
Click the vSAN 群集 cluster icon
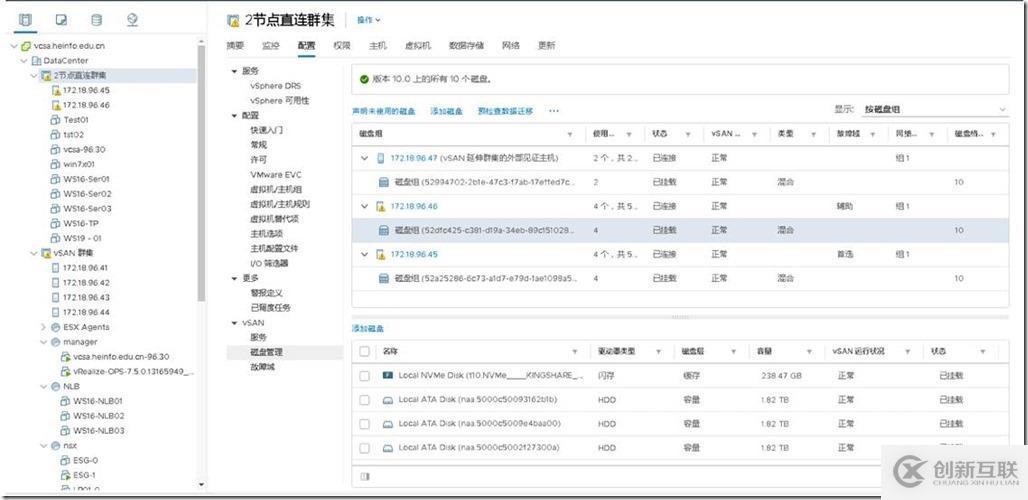point(46,253)
